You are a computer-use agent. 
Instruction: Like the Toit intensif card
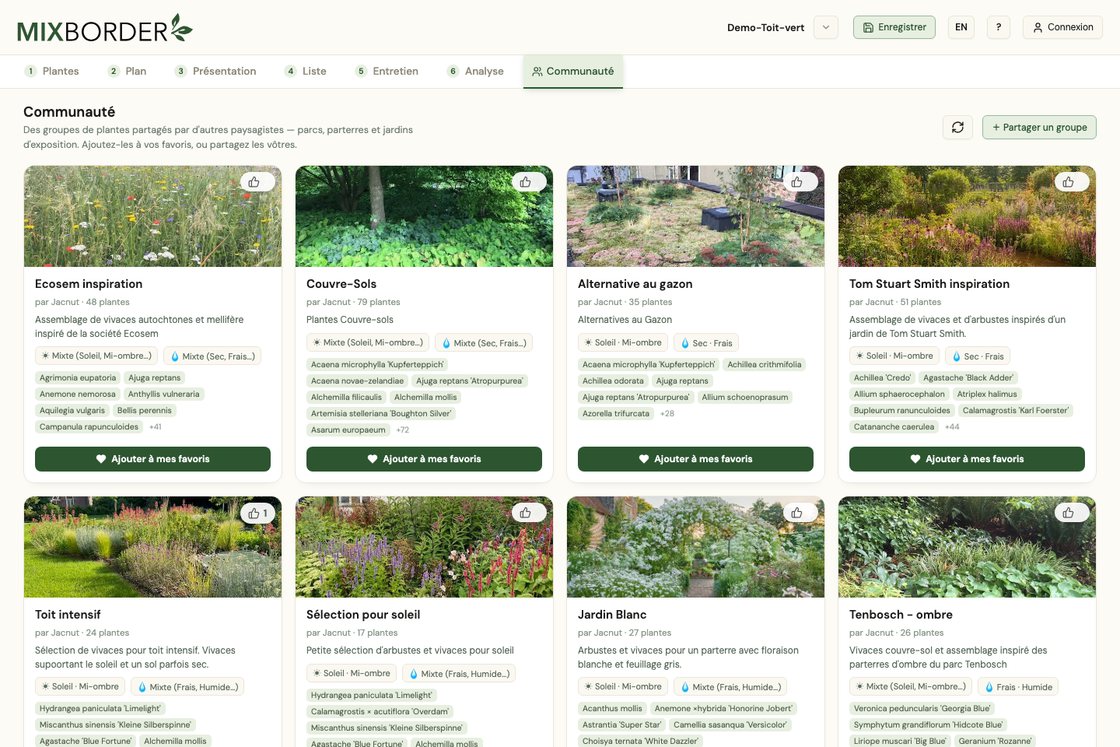tap(257, 513)
